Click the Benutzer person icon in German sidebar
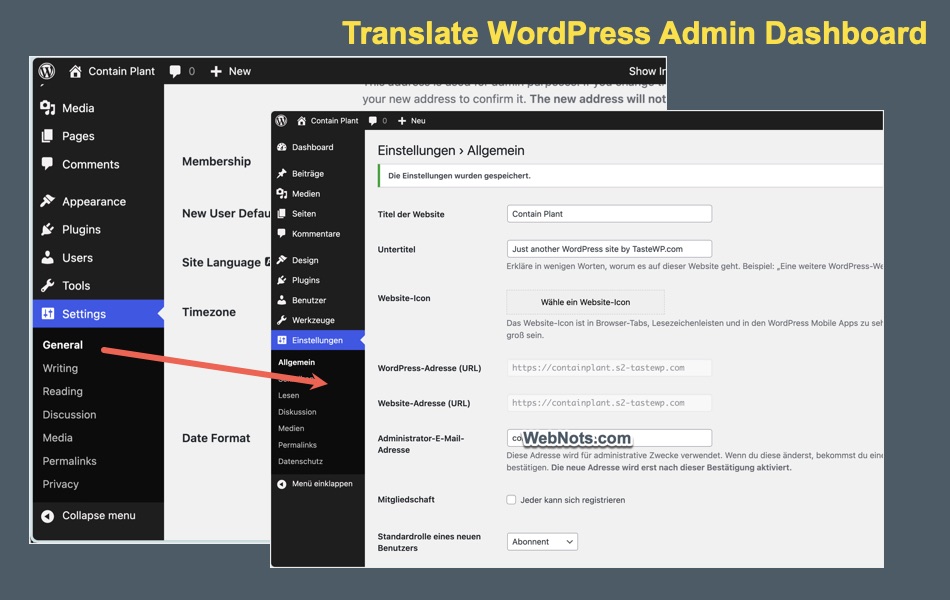This screenshot has height=600, width=950. (282, 300)
